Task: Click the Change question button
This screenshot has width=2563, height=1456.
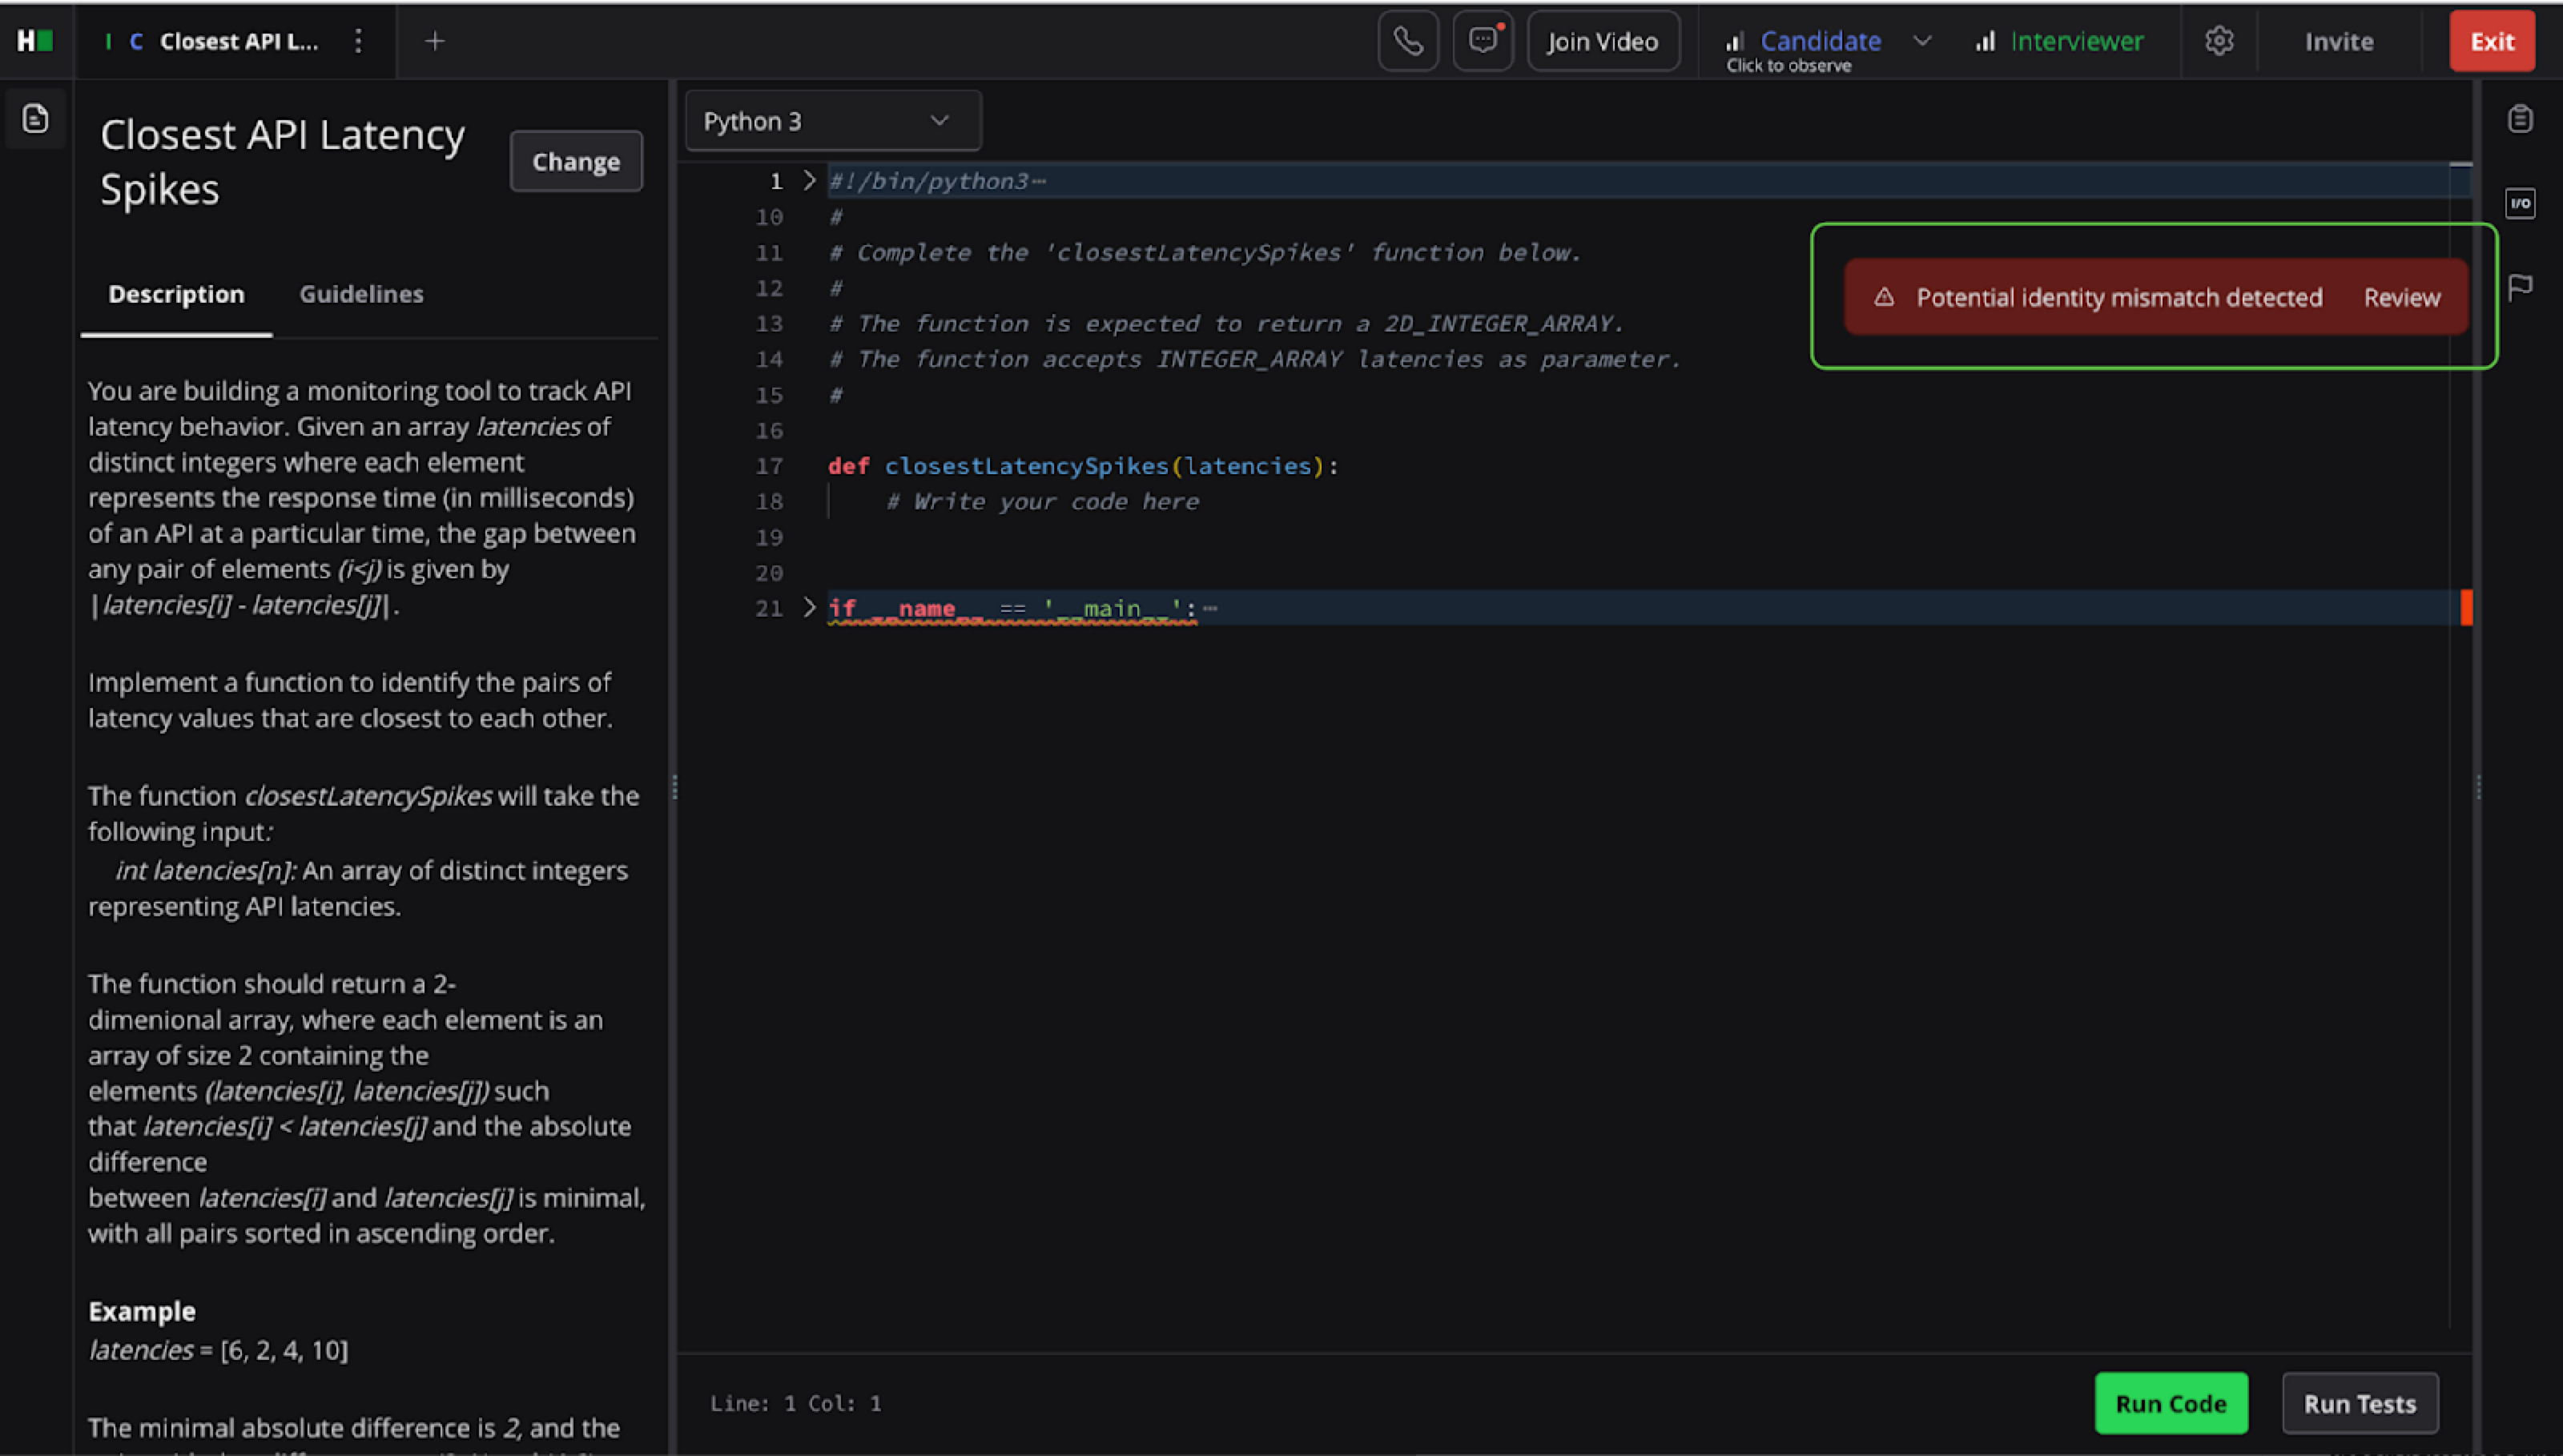Action: [575, 162]
